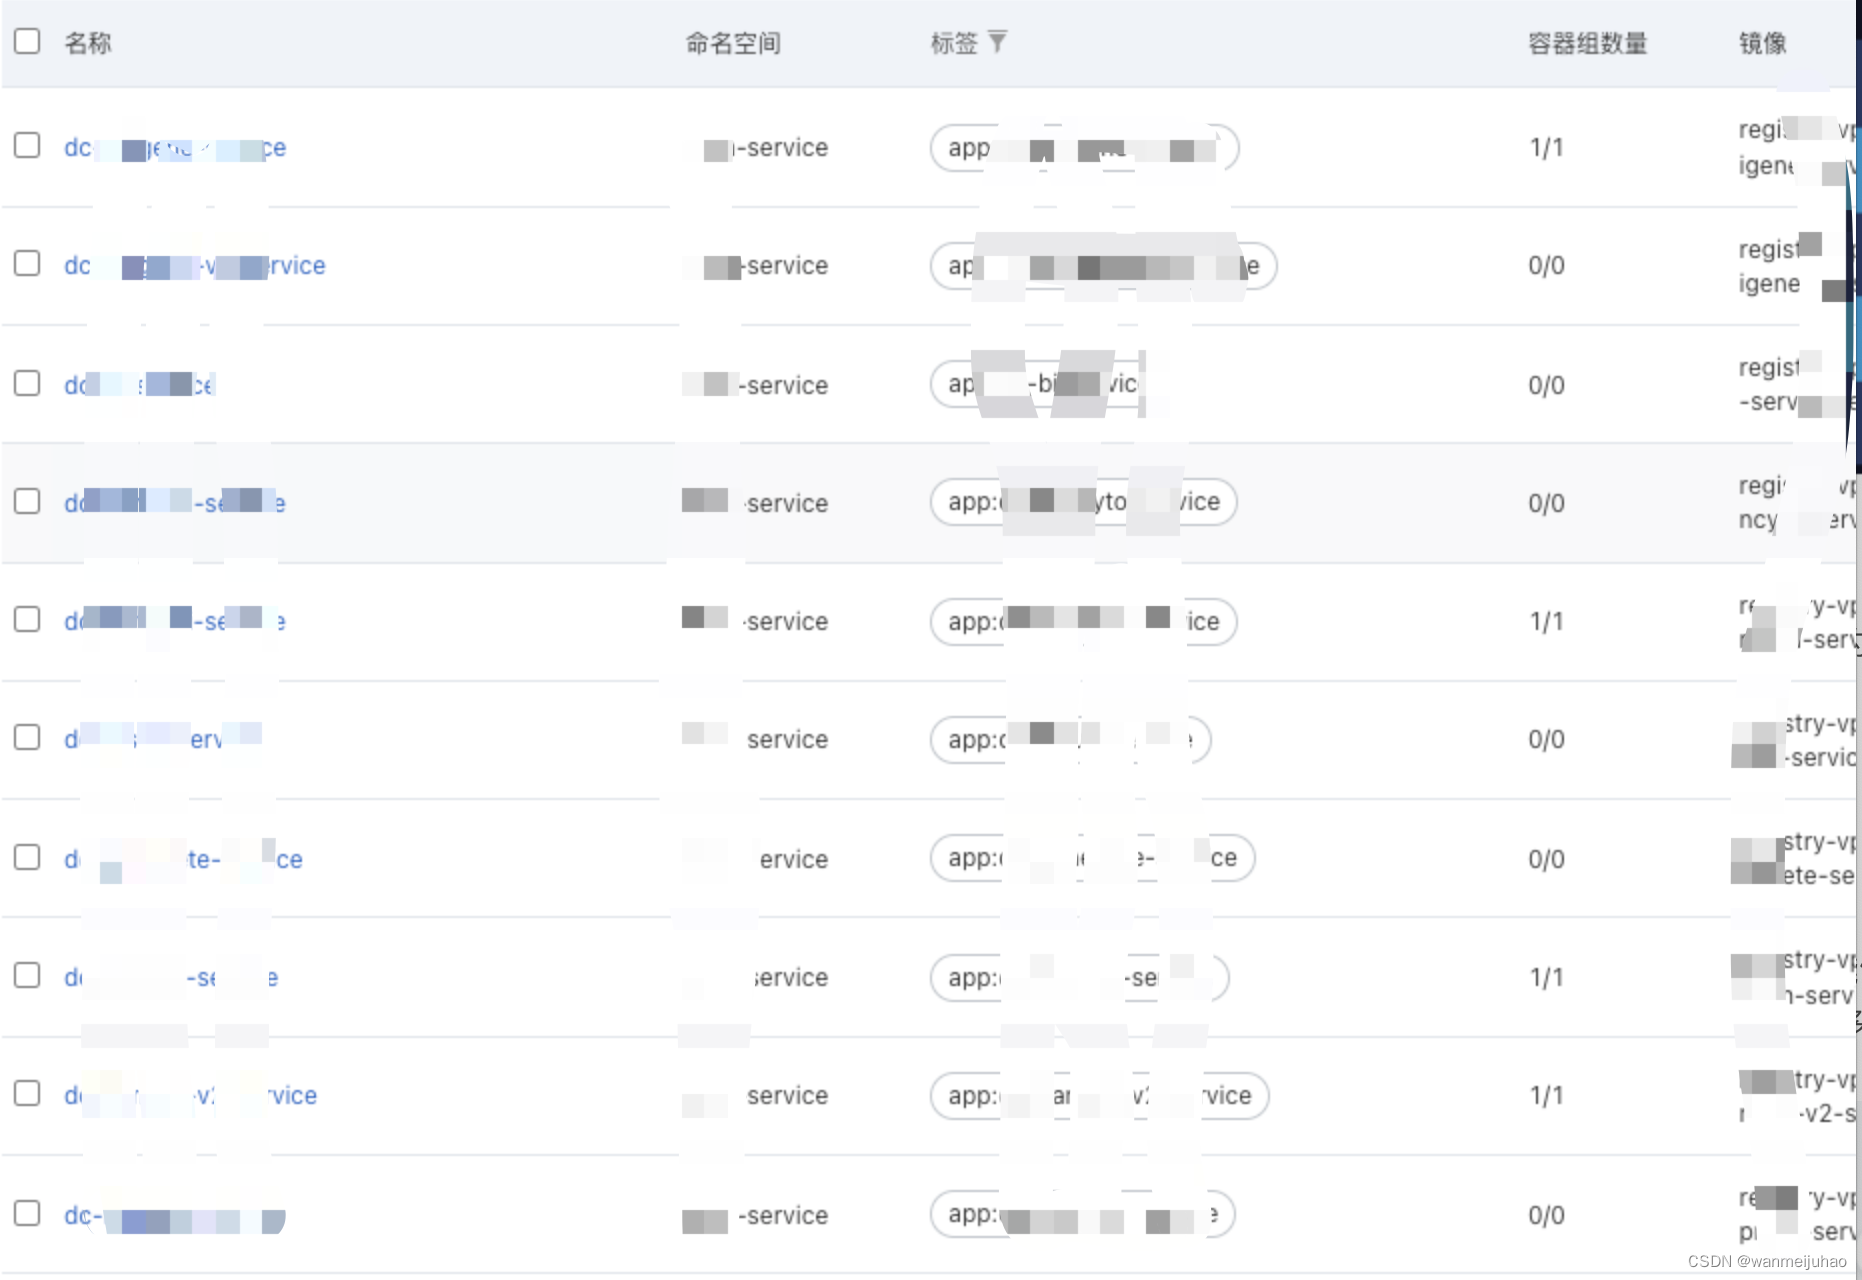Click the label tag containing '-bi'

(1038, 385)
